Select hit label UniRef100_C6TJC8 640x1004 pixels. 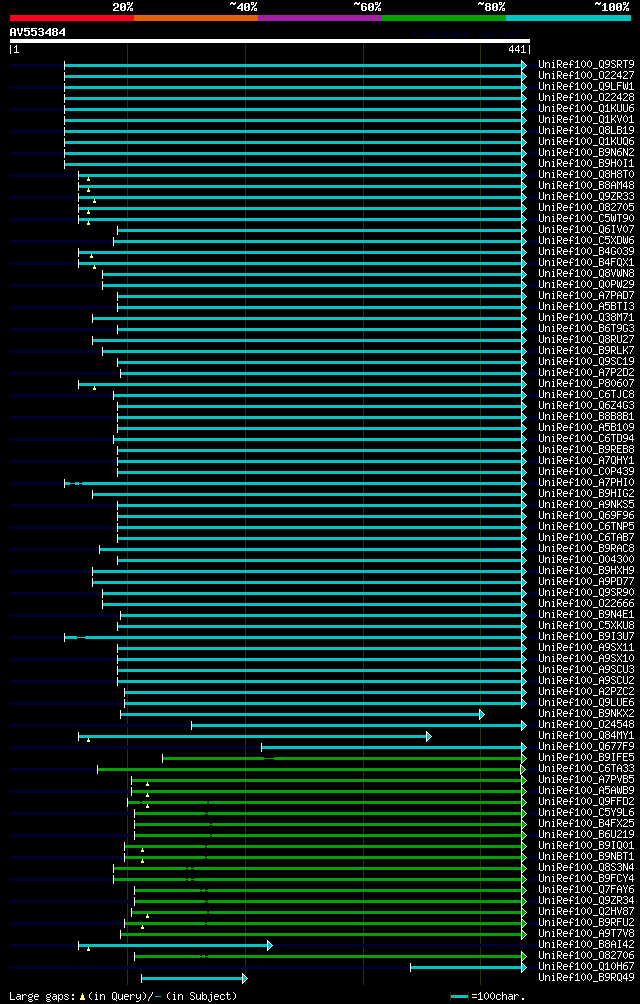586,395
